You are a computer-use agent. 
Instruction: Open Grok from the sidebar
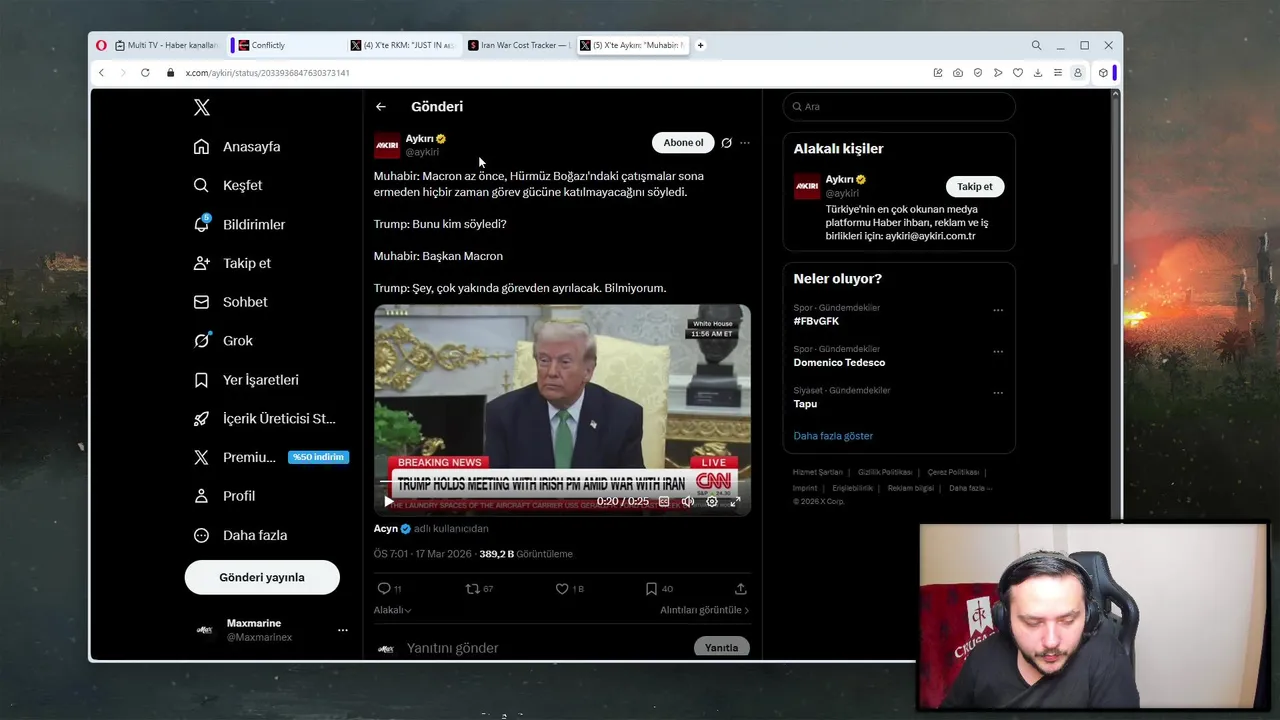(223, 341)
